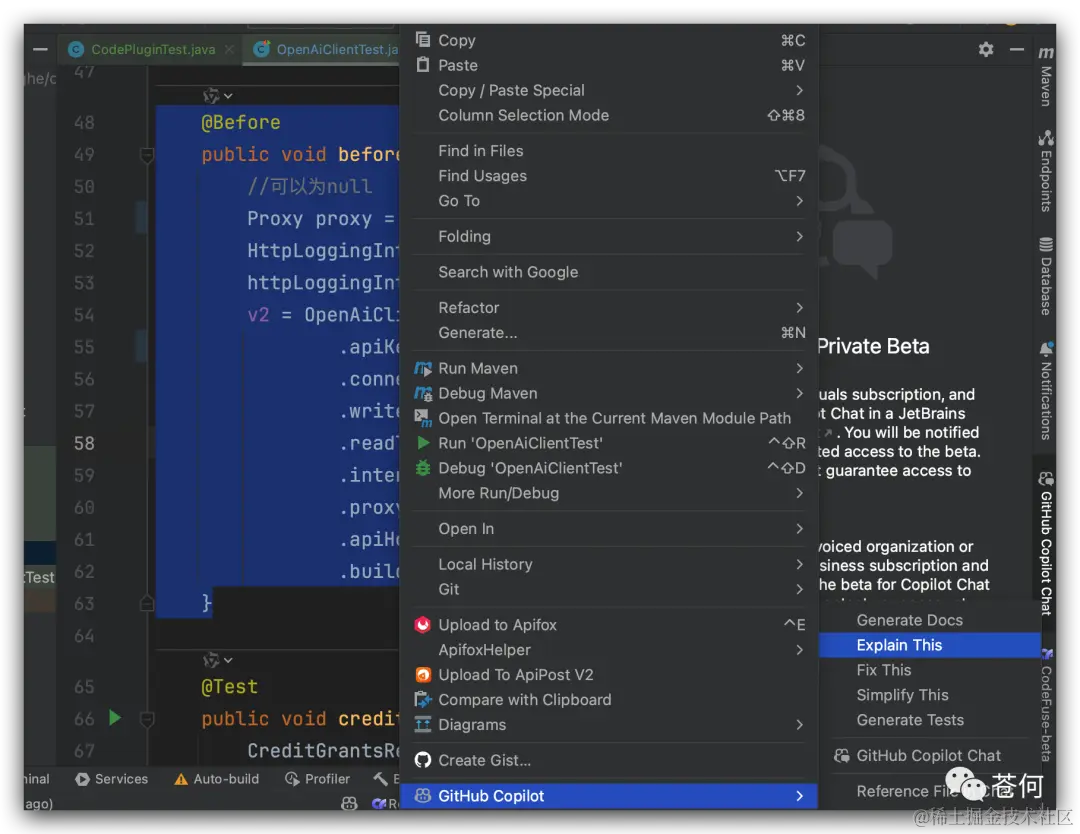Click the @Test annotation text
Screen dimensions: 1080x834
(x=229, y=687)
